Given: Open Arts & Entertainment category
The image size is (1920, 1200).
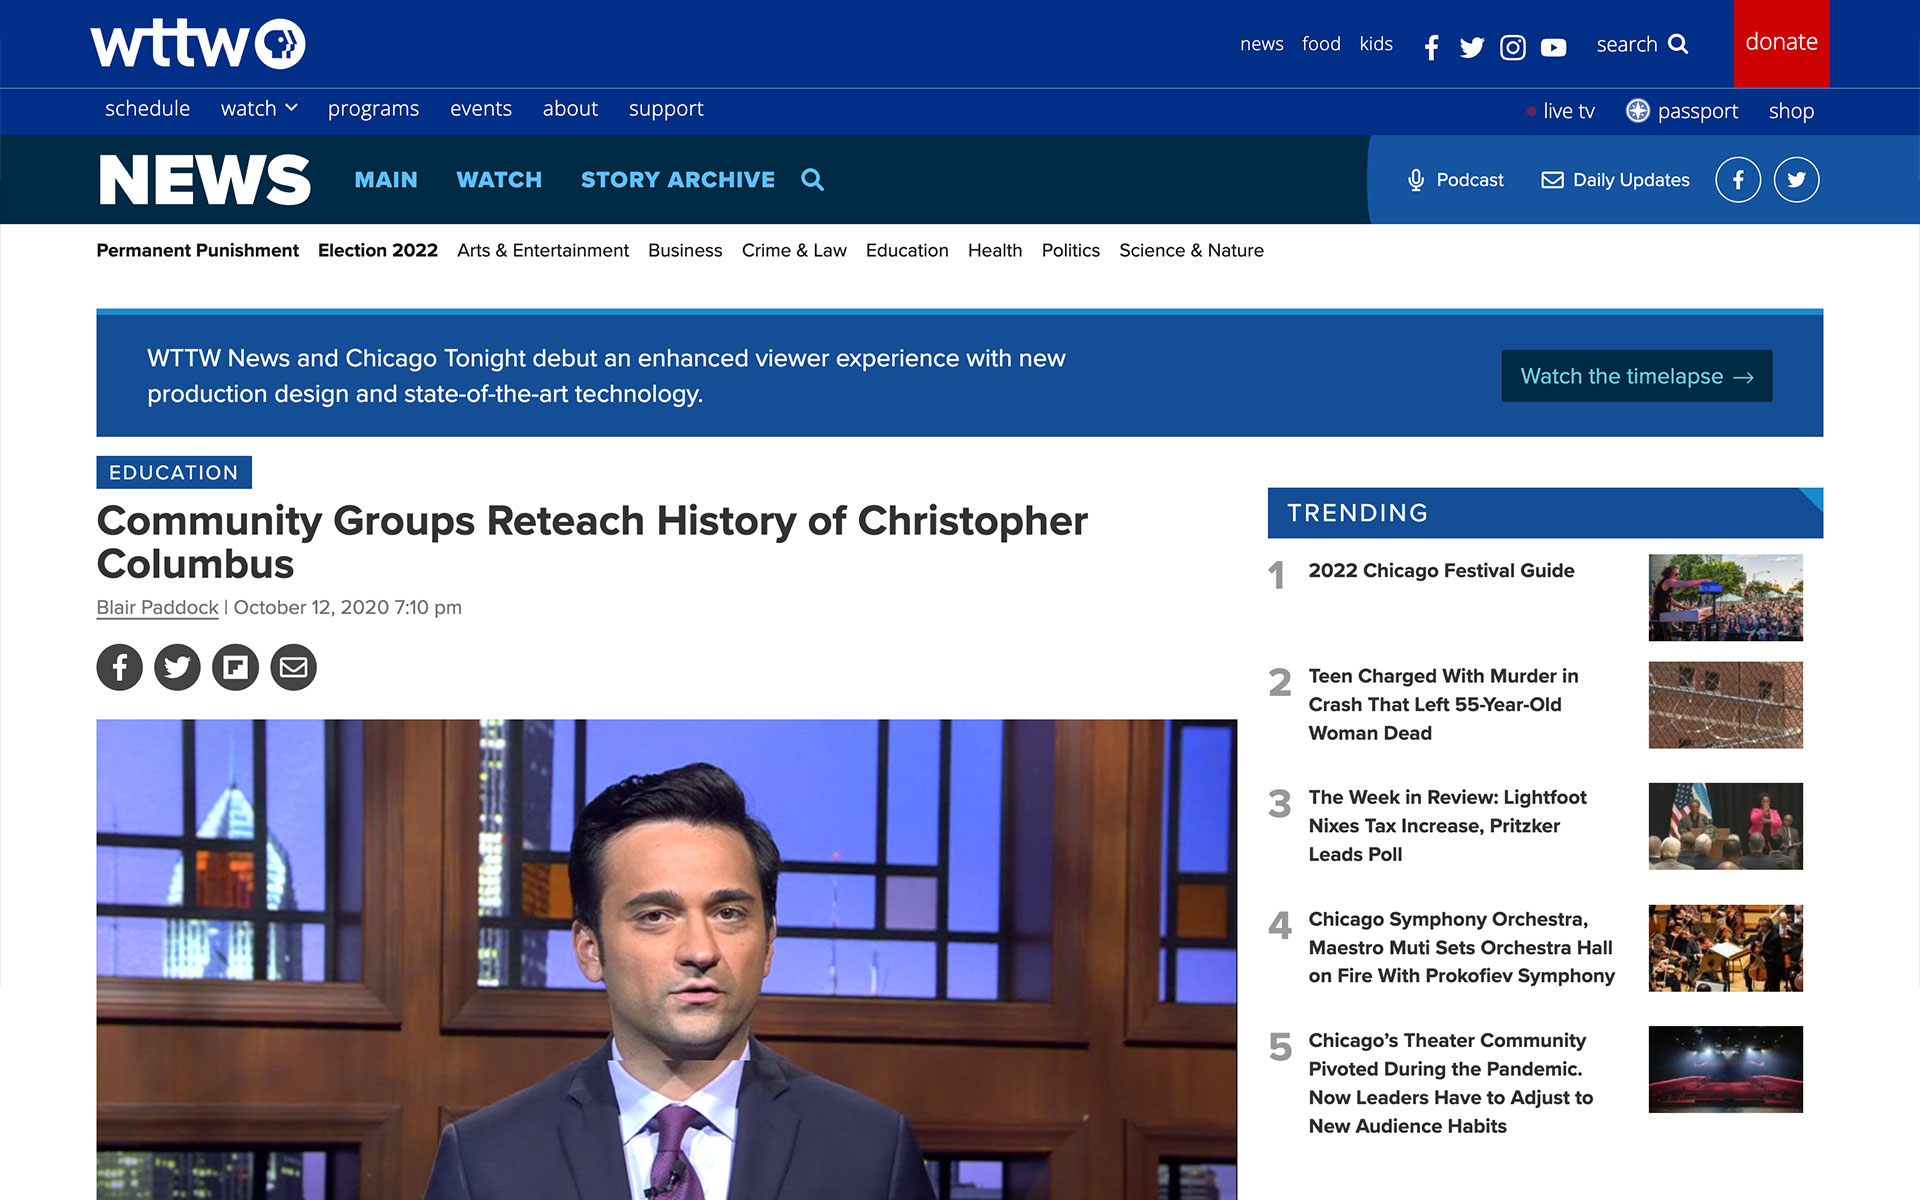Looking at the screenshot, I should point(543,250).
